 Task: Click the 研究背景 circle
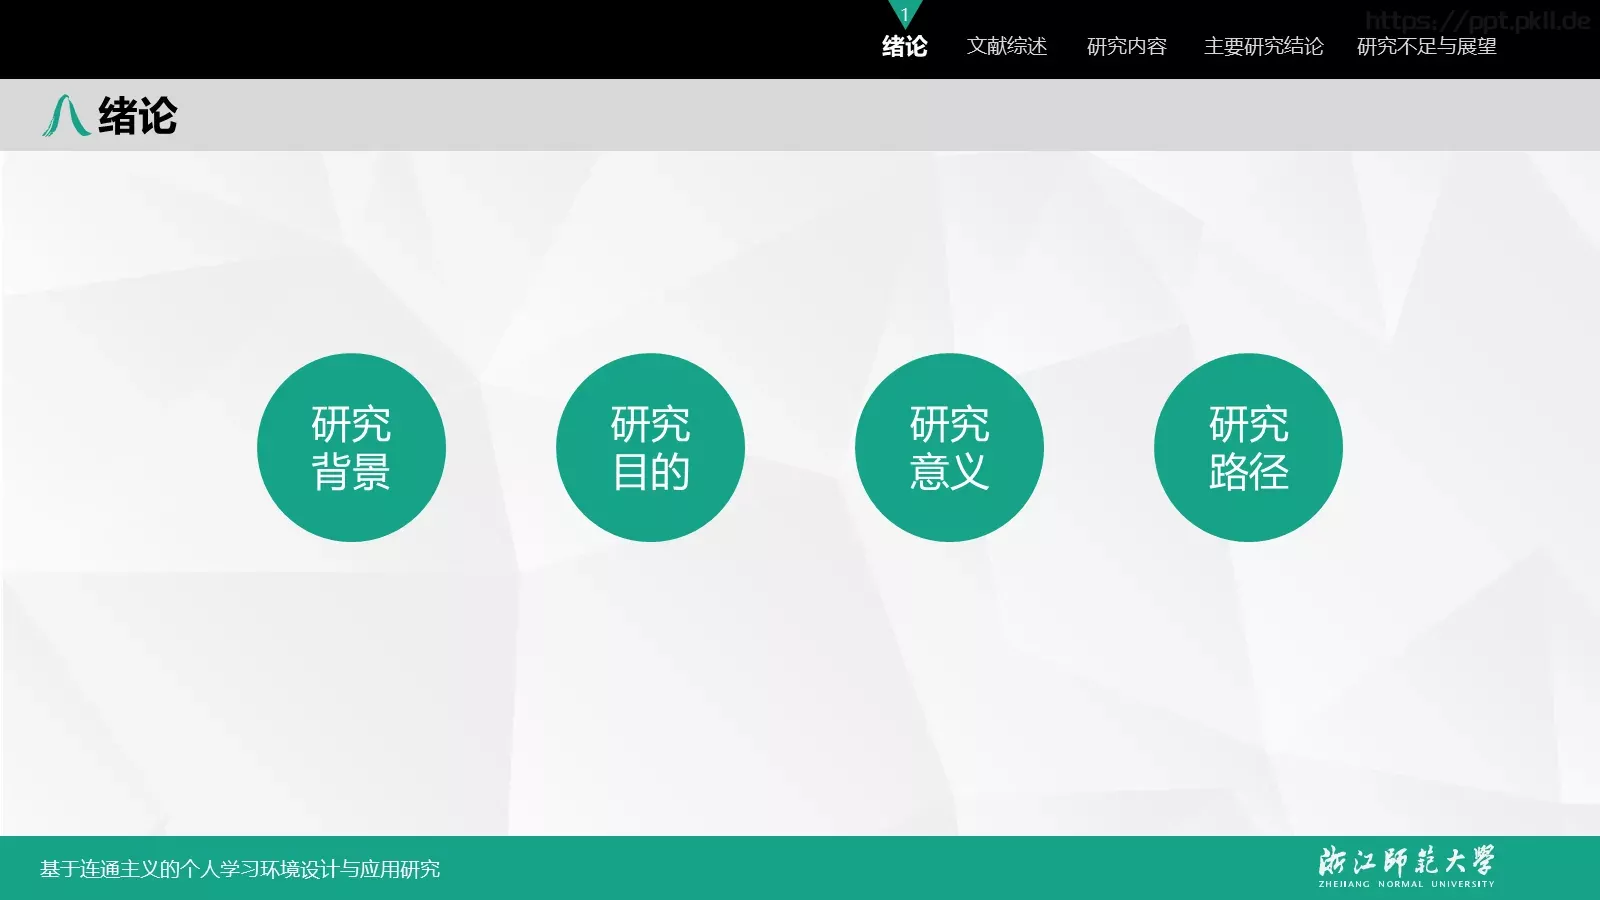[x=351, y=447]
